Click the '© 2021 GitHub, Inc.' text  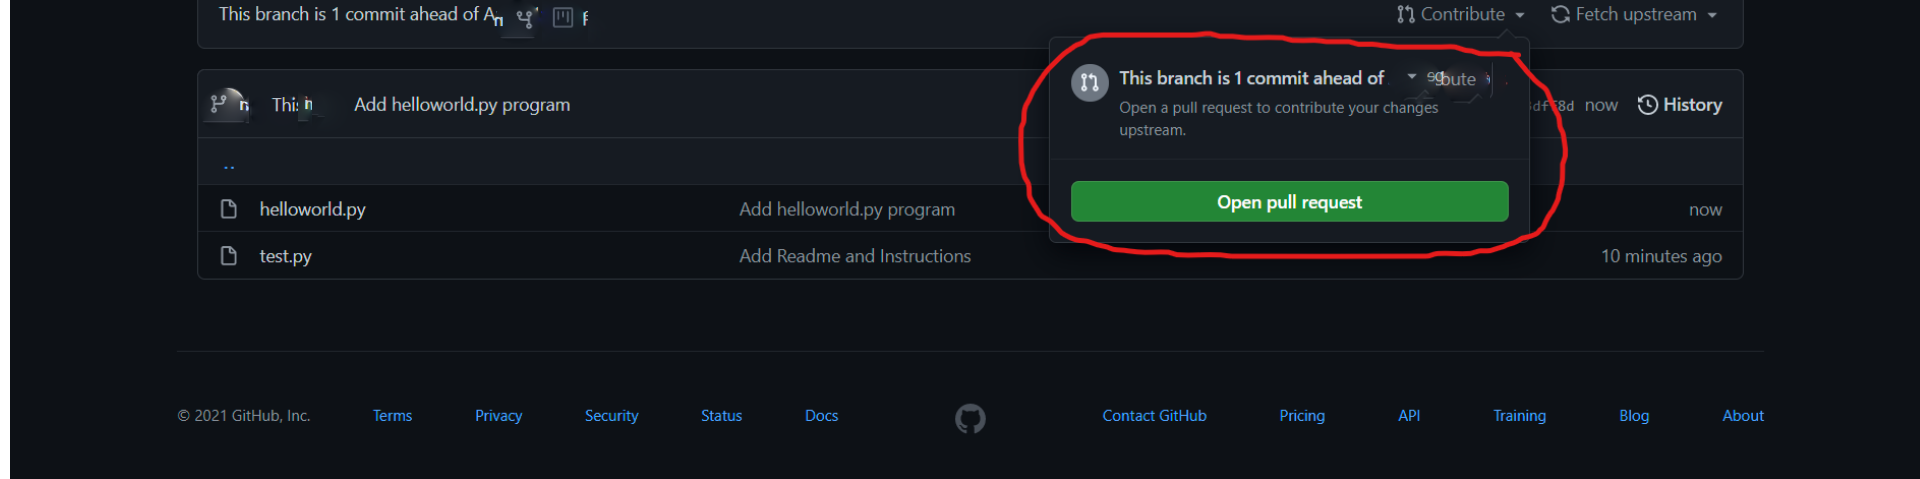pyautogui.click(x=244, y=416)
